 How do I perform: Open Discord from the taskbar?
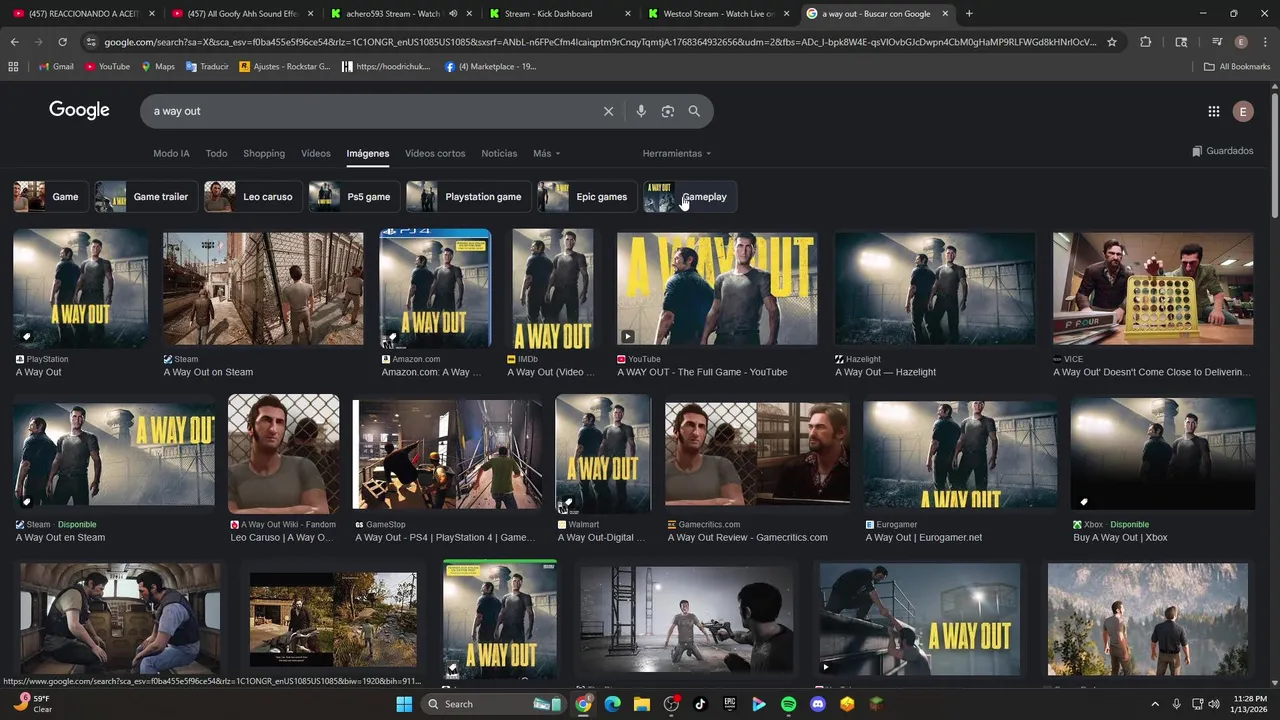click(x=818, y=704)
